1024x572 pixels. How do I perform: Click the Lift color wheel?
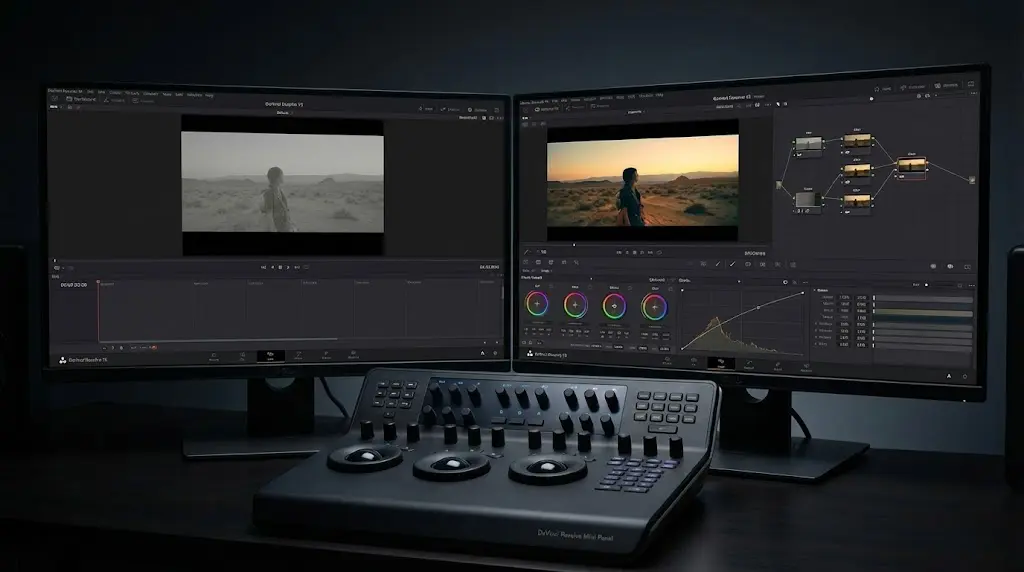(x=536, y=305)
